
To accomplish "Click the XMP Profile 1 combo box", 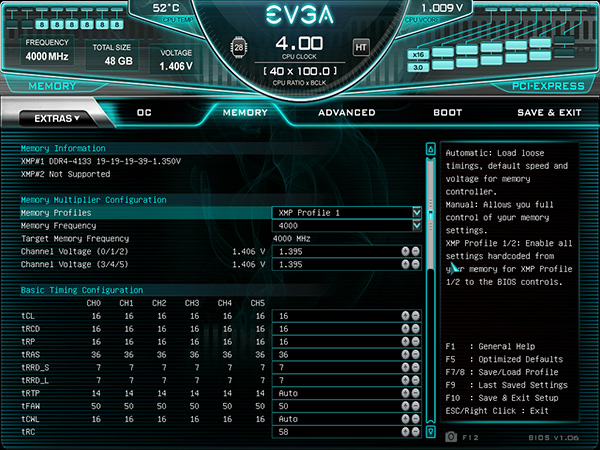I will tap(347, 213).
